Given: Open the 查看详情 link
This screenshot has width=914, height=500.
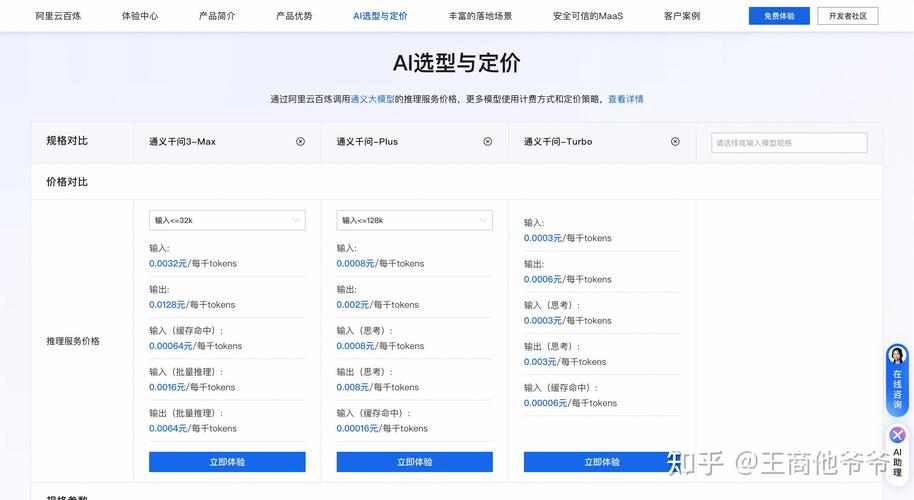Looking at the screenshot, I should click(626, 99).
